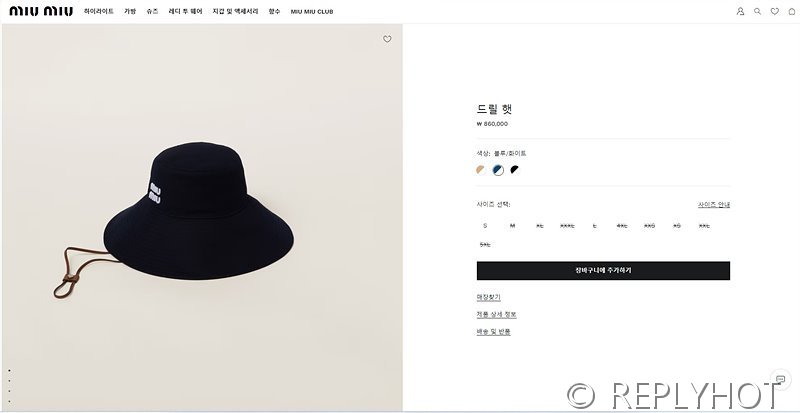Expand 배송 및 반품 section

(x=493, y=331)
